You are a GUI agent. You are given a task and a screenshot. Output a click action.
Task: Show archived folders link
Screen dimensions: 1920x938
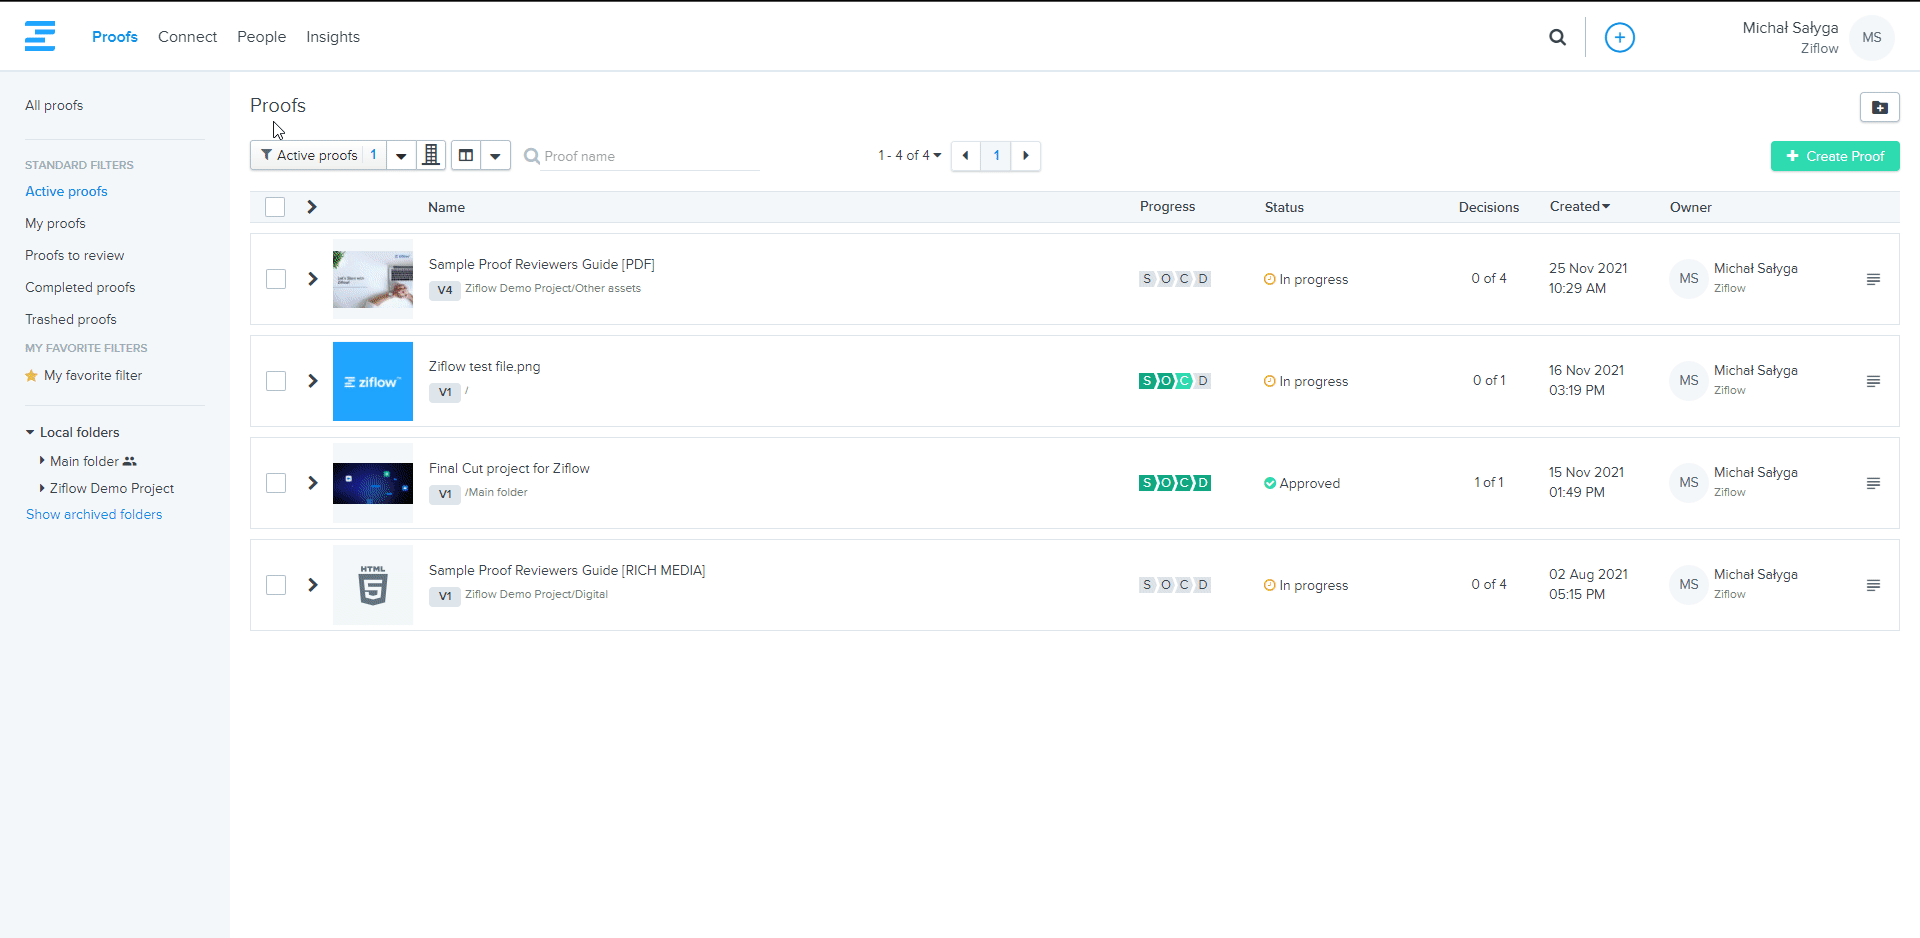pos(94,514)
